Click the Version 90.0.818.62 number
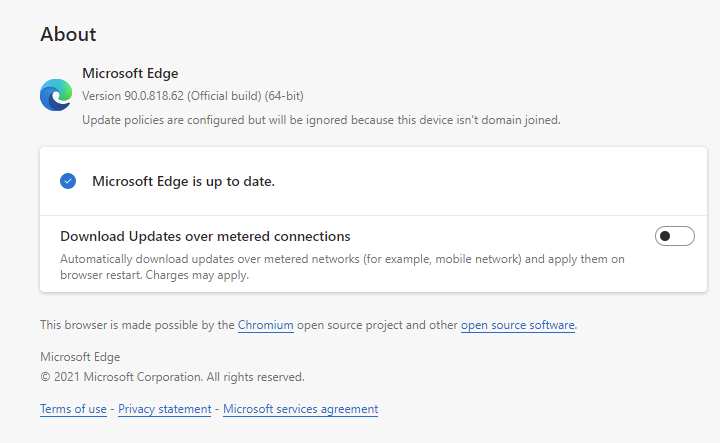Image resolution: width=720 pixels, height=443 pixels. coord(150,96)
